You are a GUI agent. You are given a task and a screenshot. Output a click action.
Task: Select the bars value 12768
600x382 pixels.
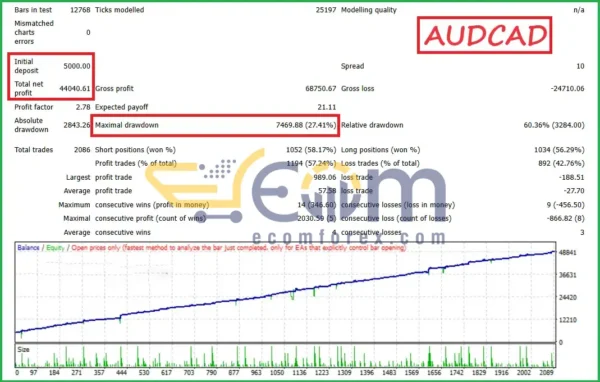pos(80,10)
